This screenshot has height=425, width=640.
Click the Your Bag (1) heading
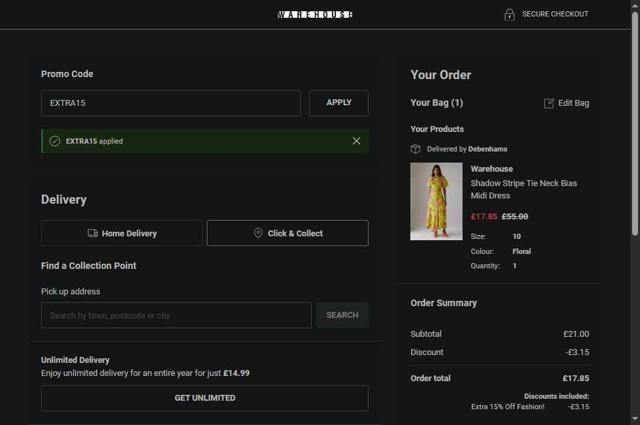pos(437,103)
